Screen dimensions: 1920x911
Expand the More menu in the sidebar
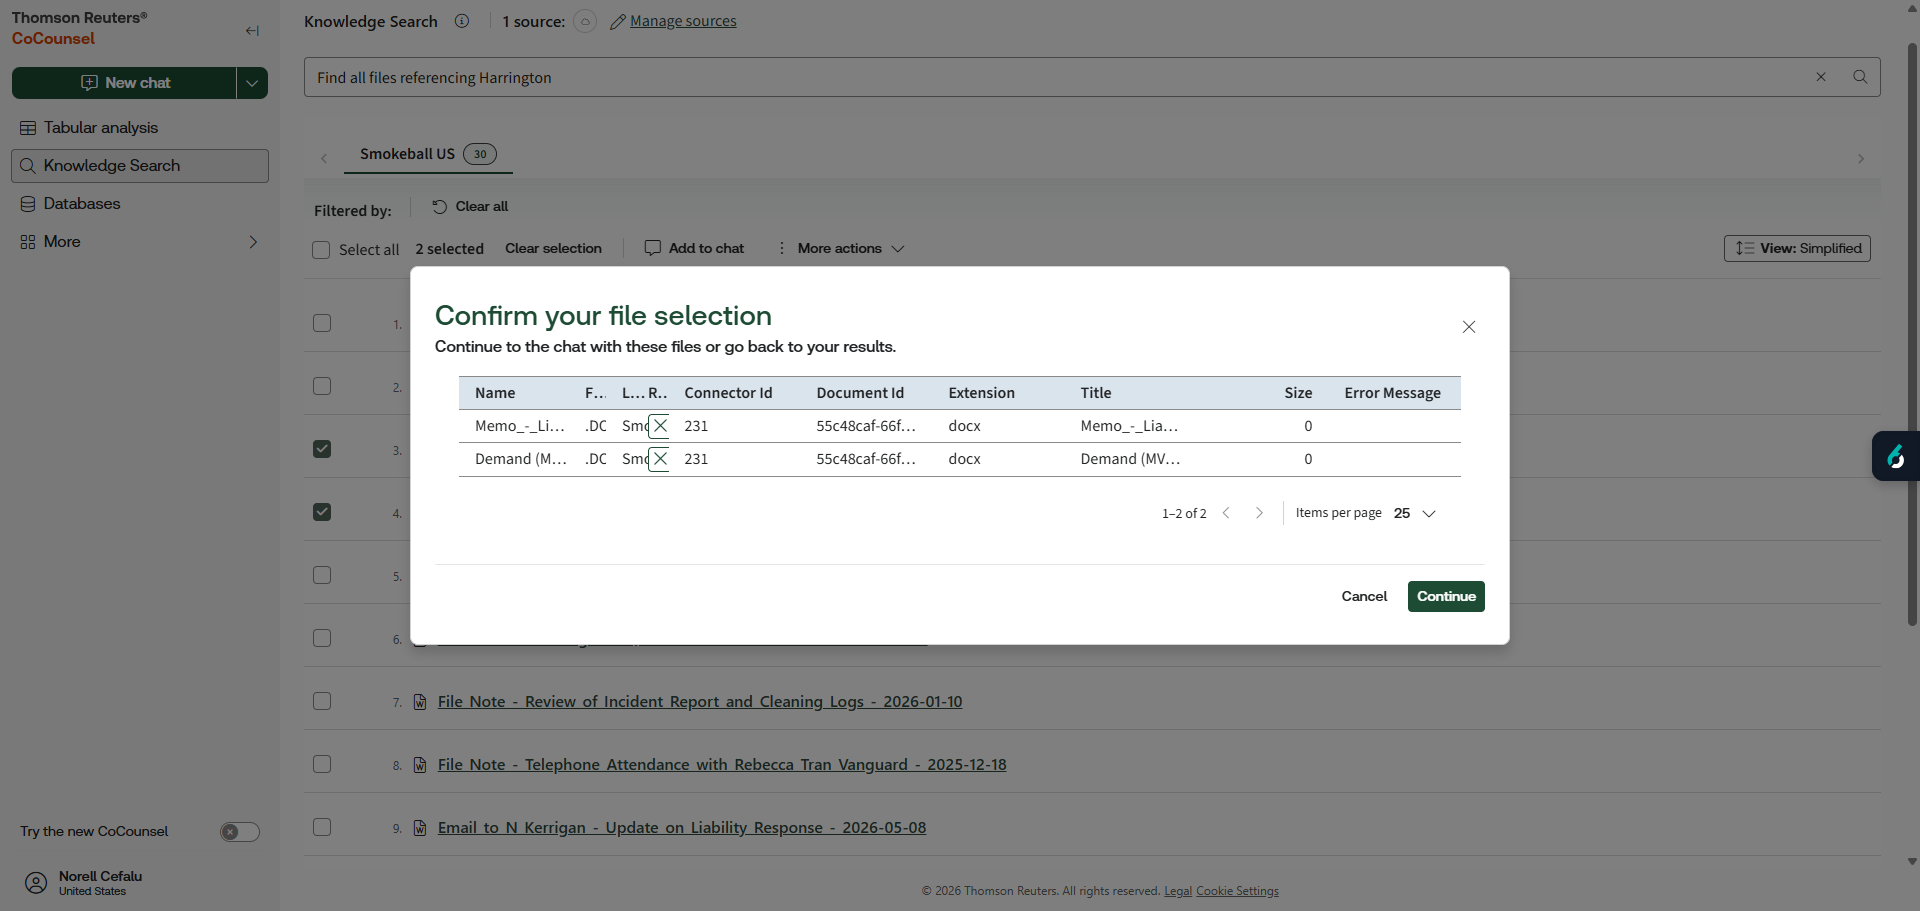click(x=140, y=242)
